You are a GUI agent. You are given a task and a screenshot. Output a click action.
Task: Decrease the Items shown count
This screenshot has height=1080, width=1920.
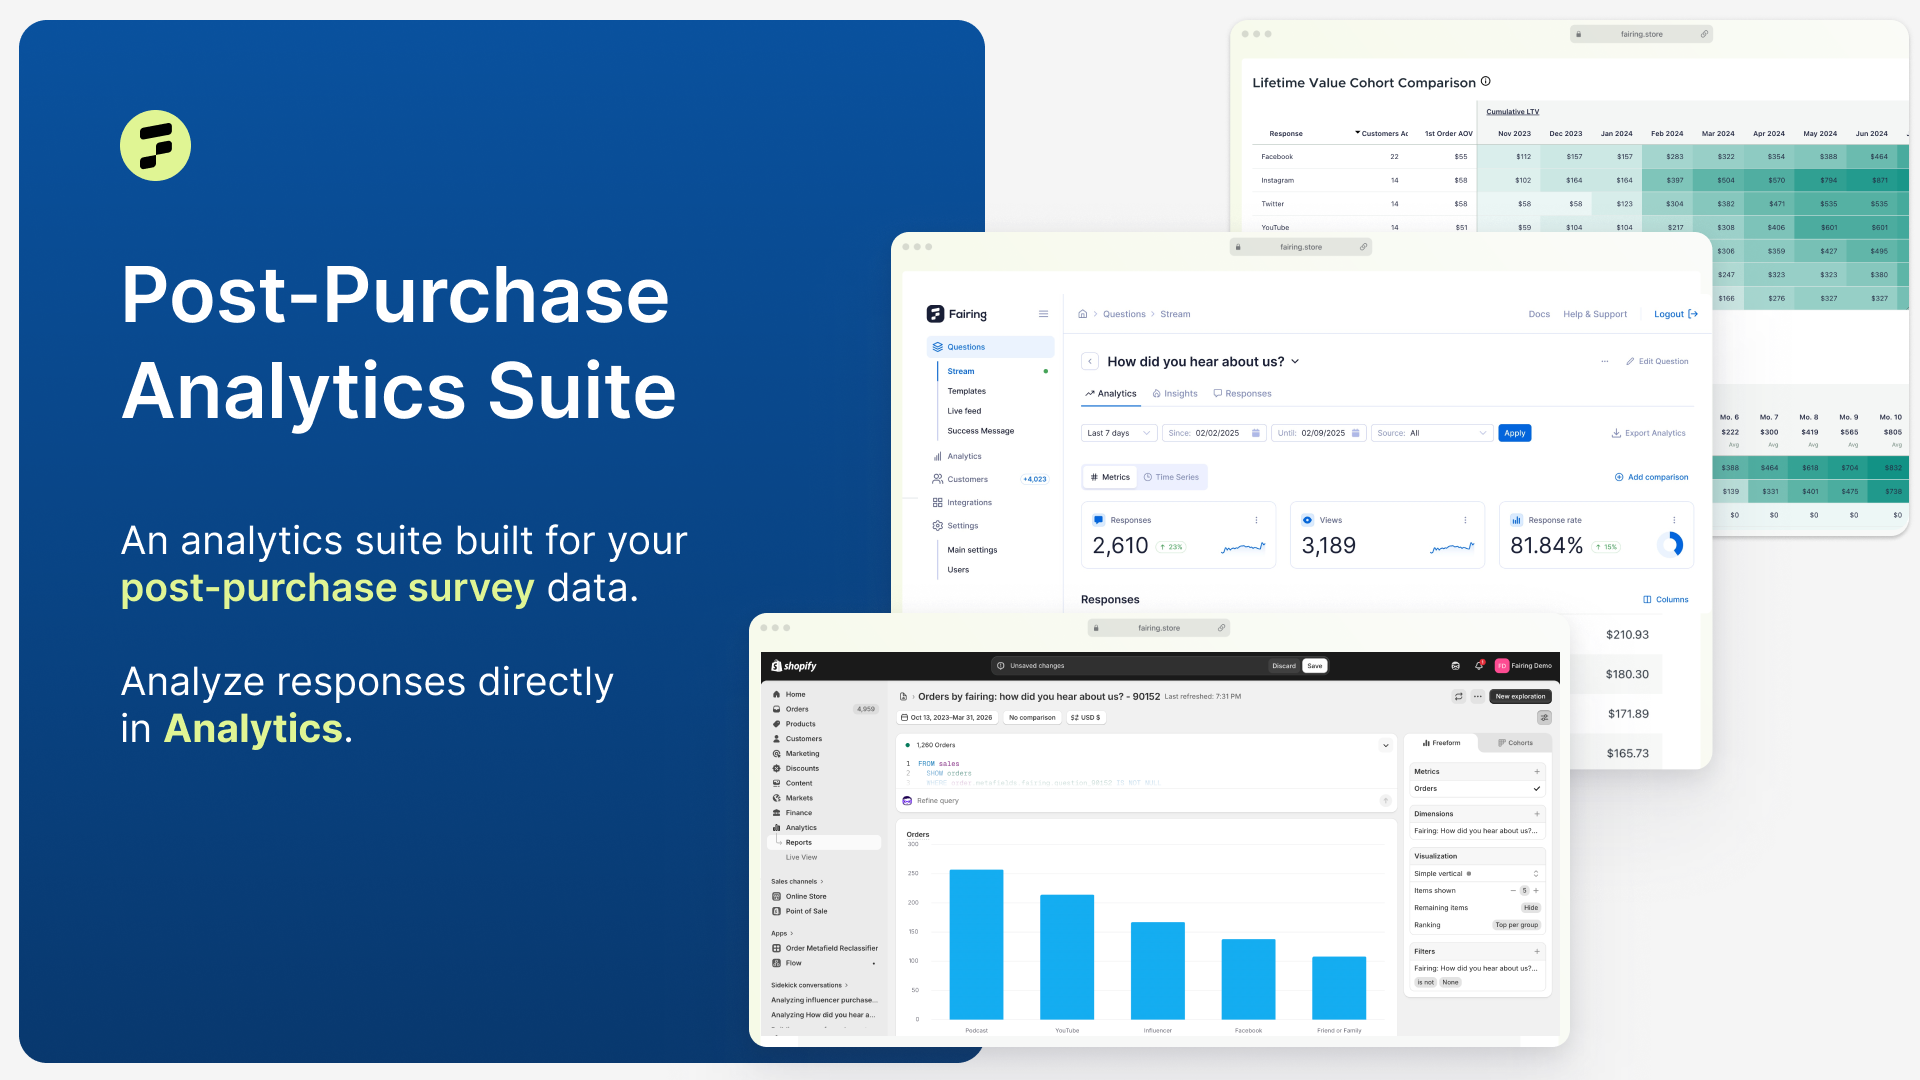click(x=1513, y=890)
